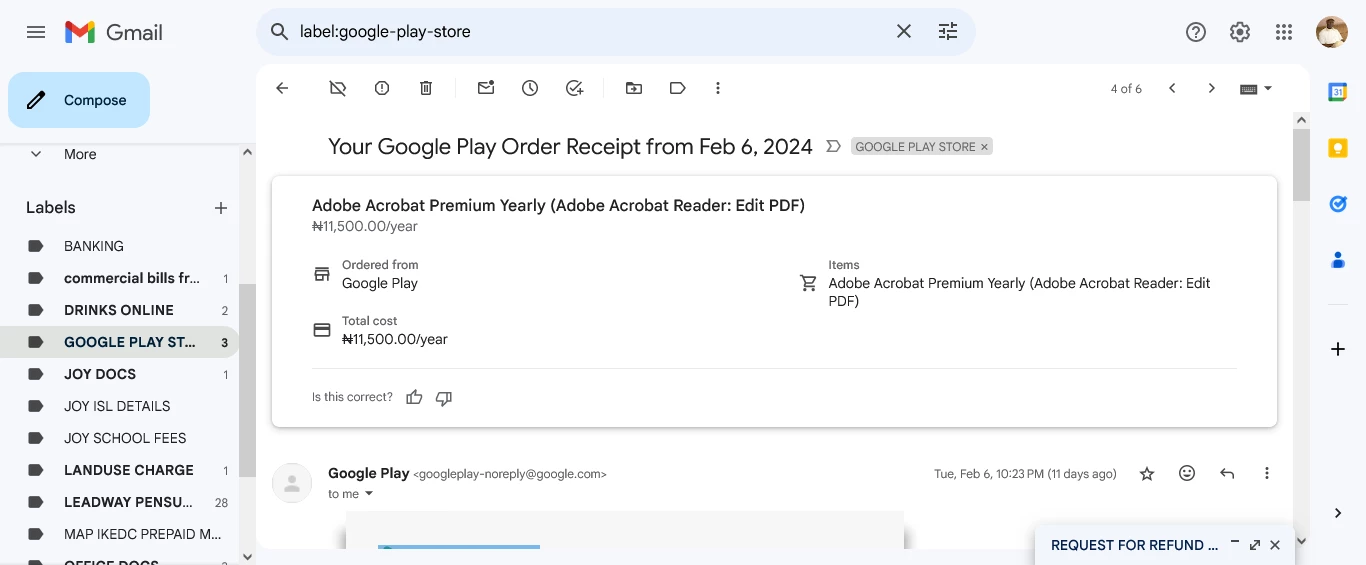
Task: Open Settings gear icon
Action: point(1240,32)
